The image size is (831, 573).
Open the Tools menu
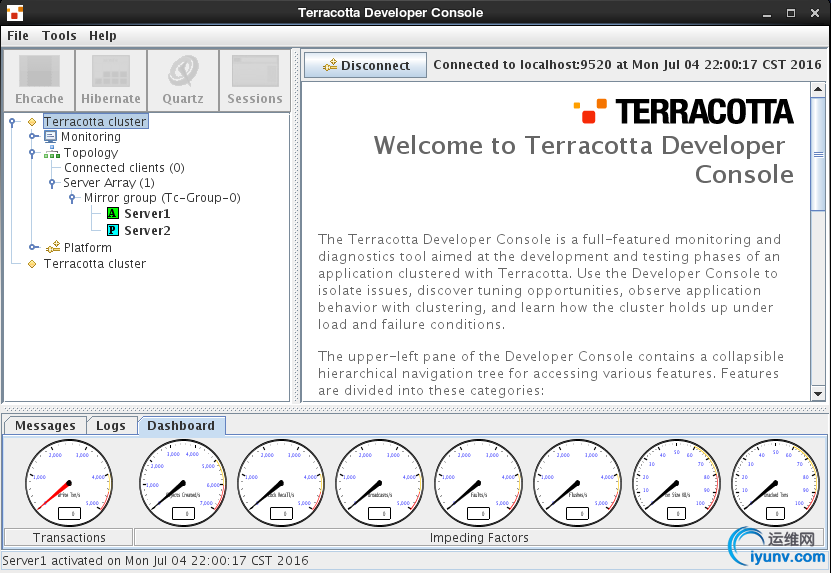point(59,36)
